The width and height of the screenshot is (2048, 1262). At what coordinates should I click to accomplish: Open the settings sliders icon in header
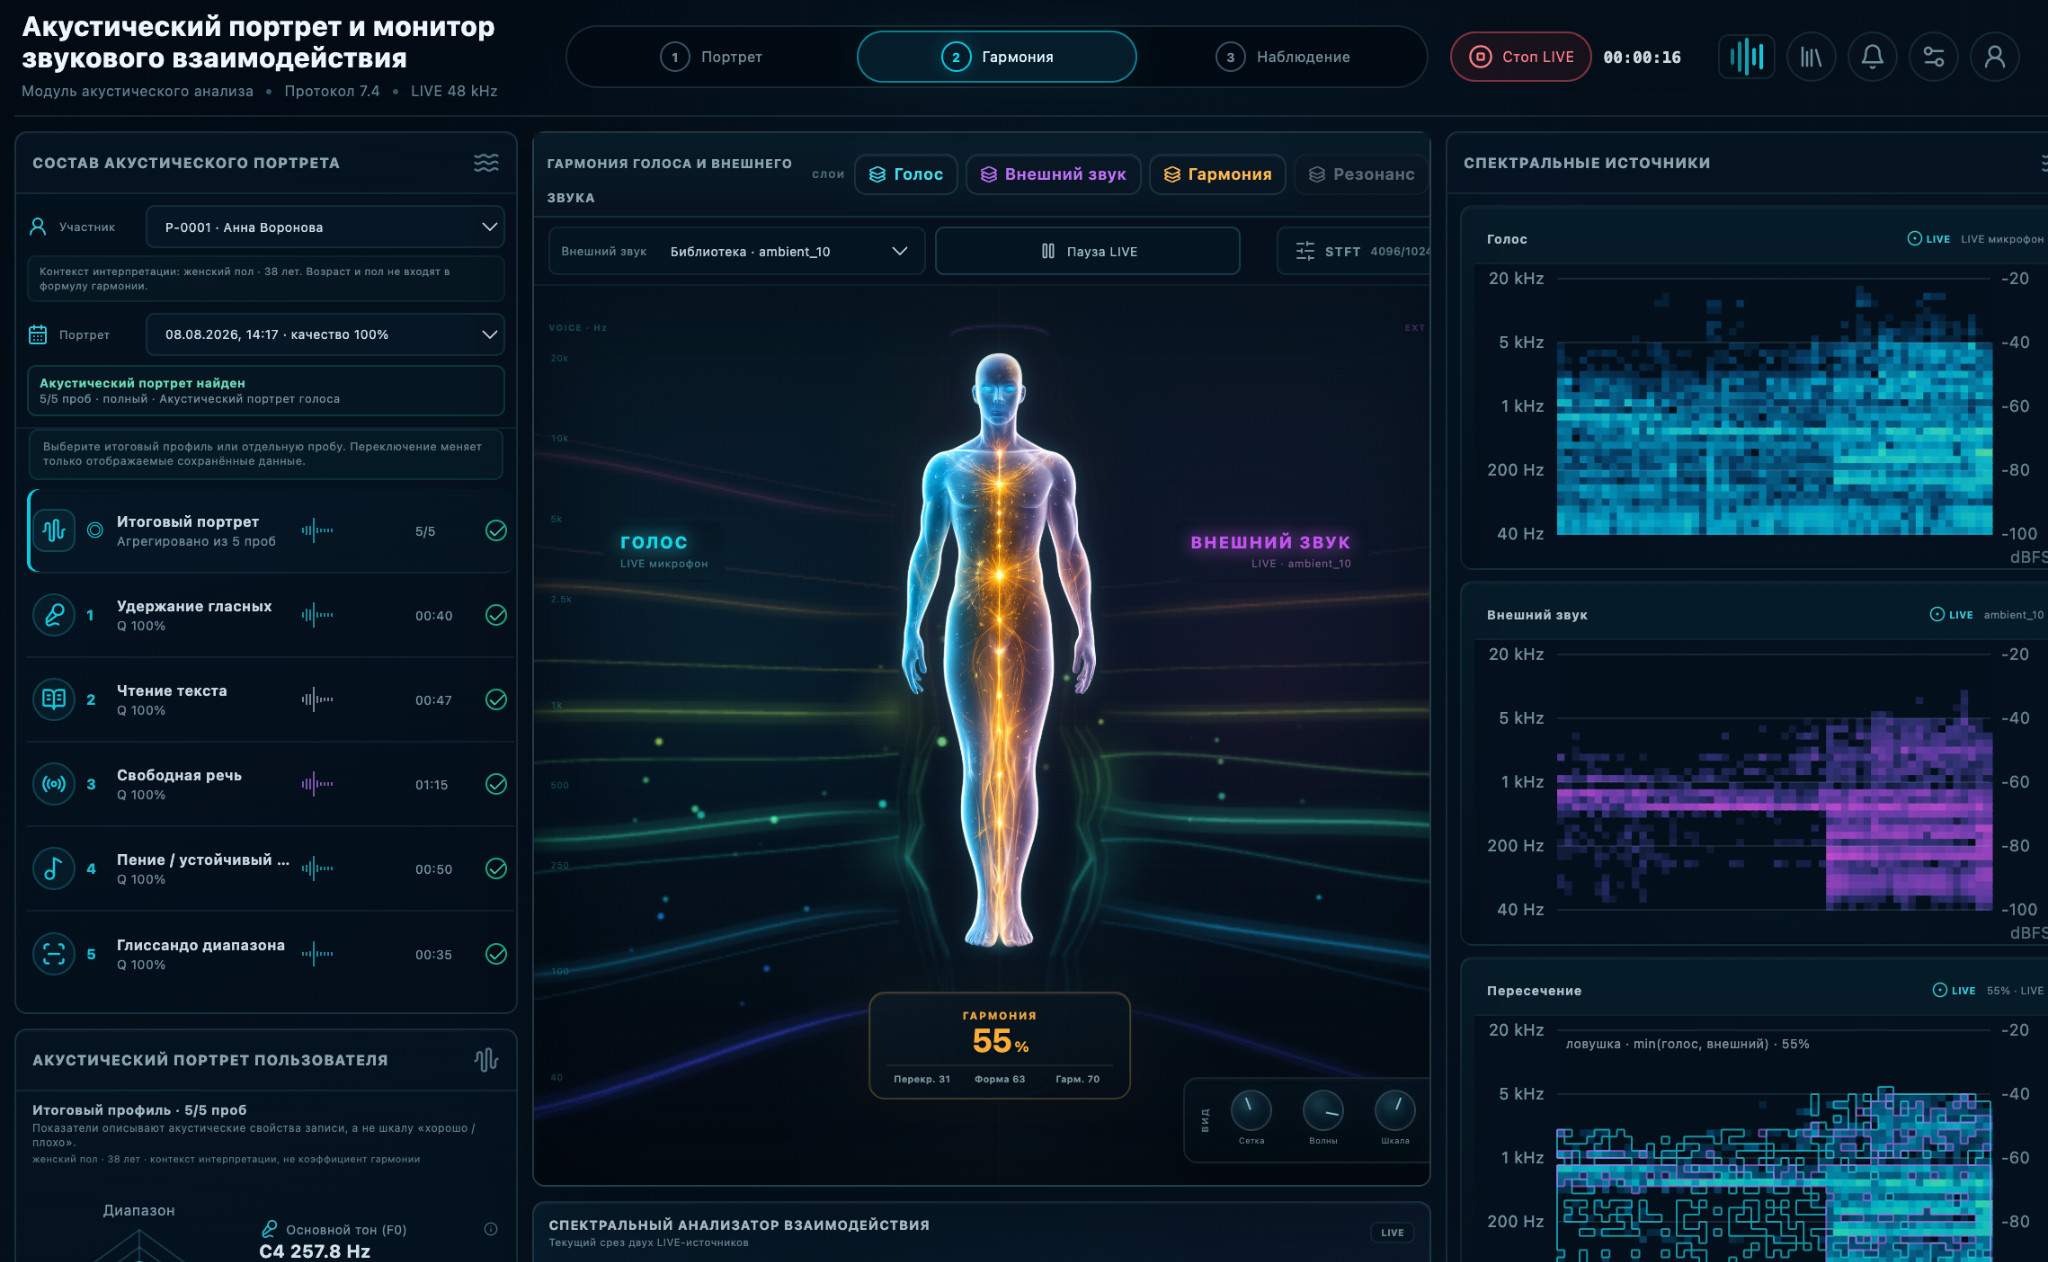click(1933, 57)
